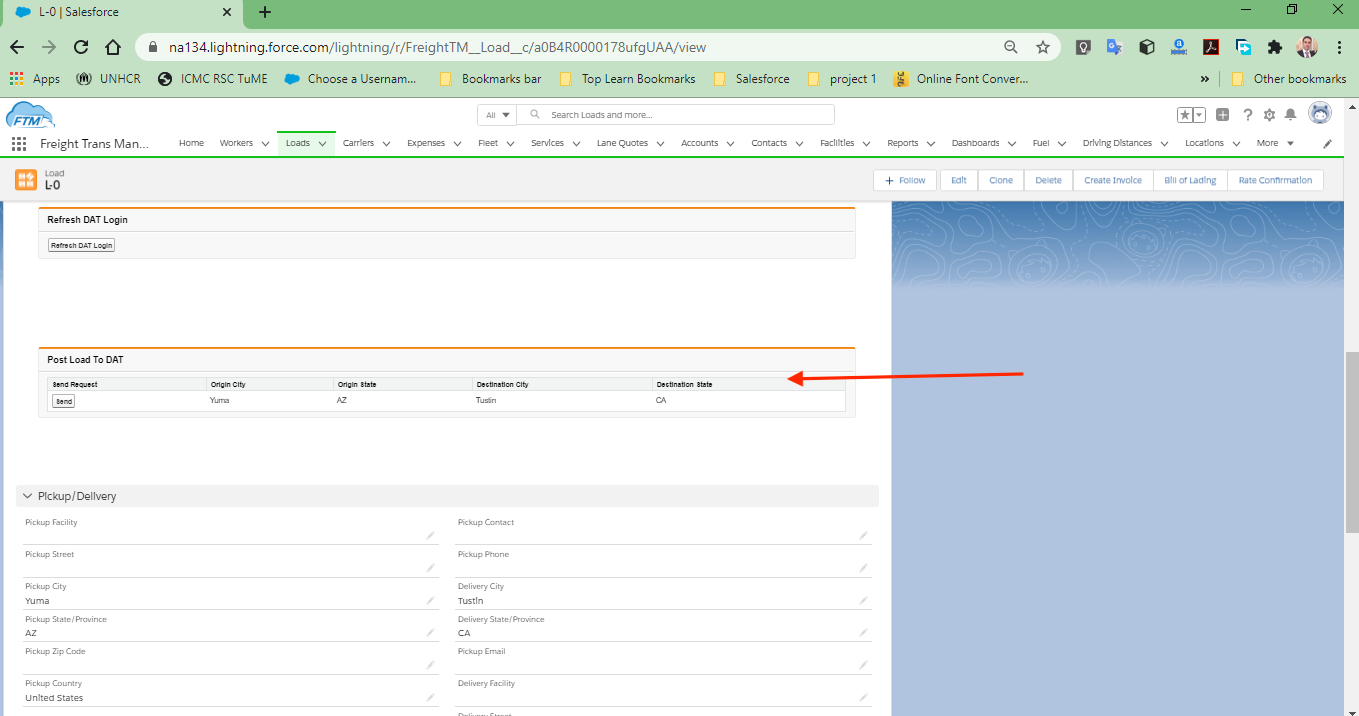Open a new browser tab
The height and width of the screenshot is (716, 1359).
click(265, 12)
